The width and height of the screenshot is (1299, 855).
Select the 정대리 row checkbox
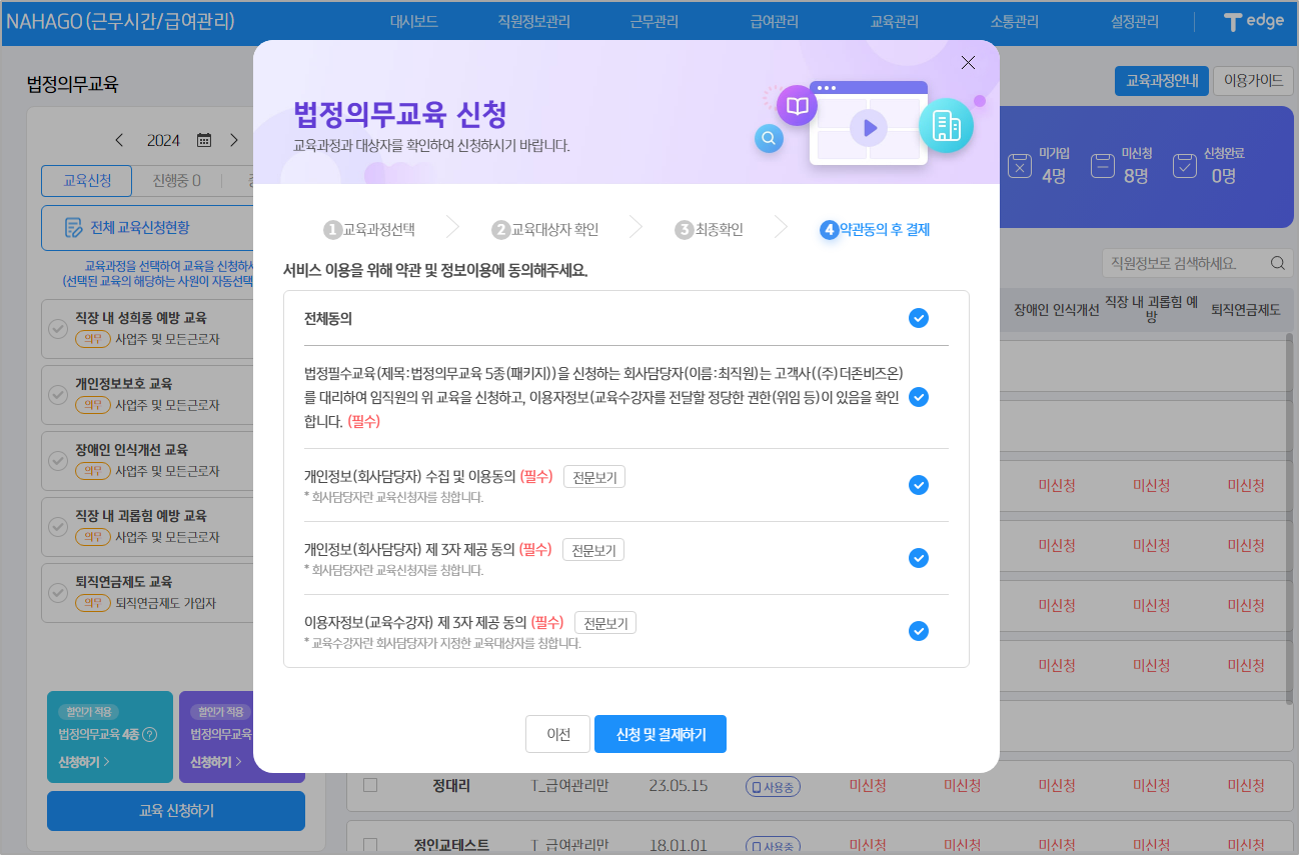[x=370, y=786]
